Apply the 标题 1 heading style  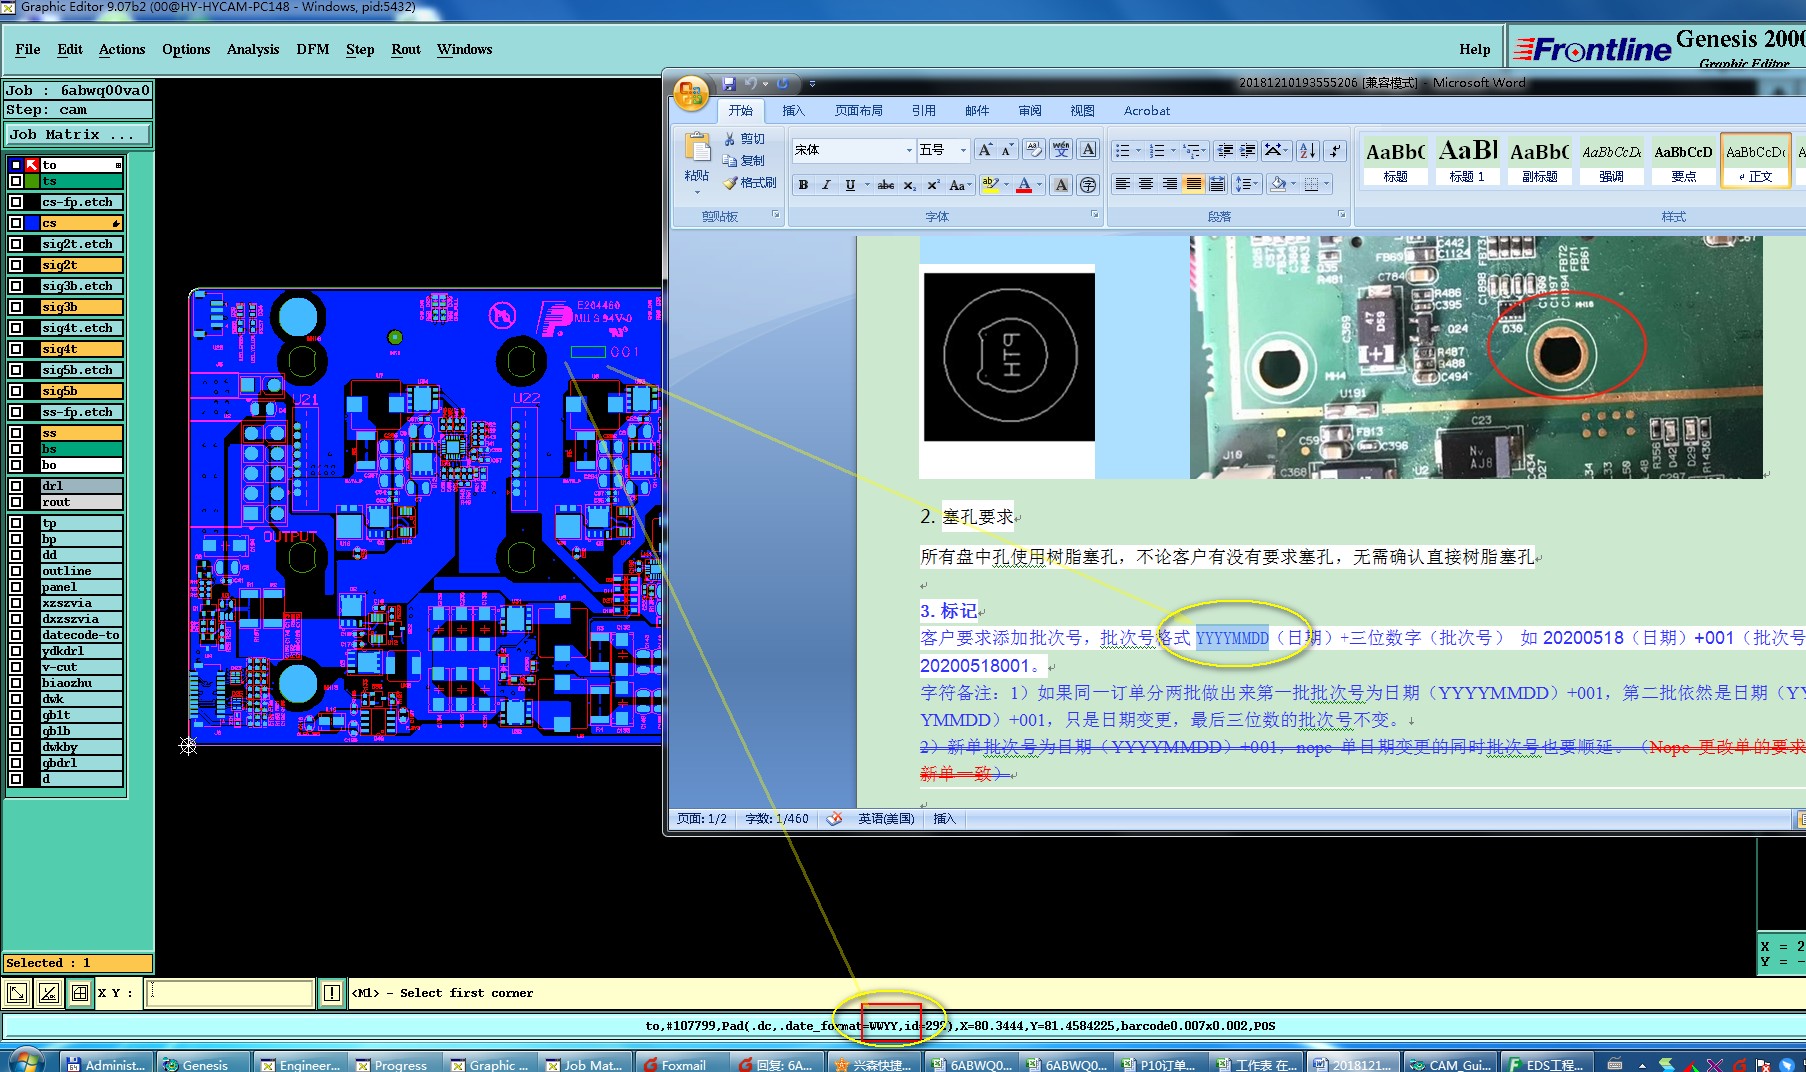(1468, 161)
